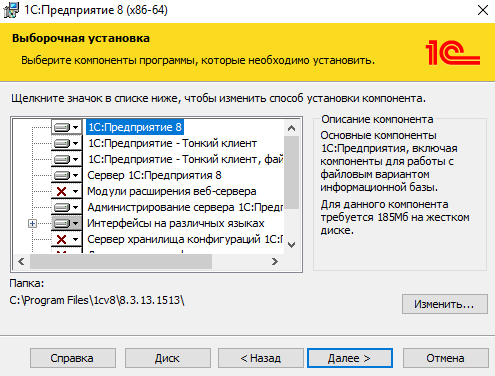Click the Изменить... folder button
Screen dimensions: 495x376
445,304
